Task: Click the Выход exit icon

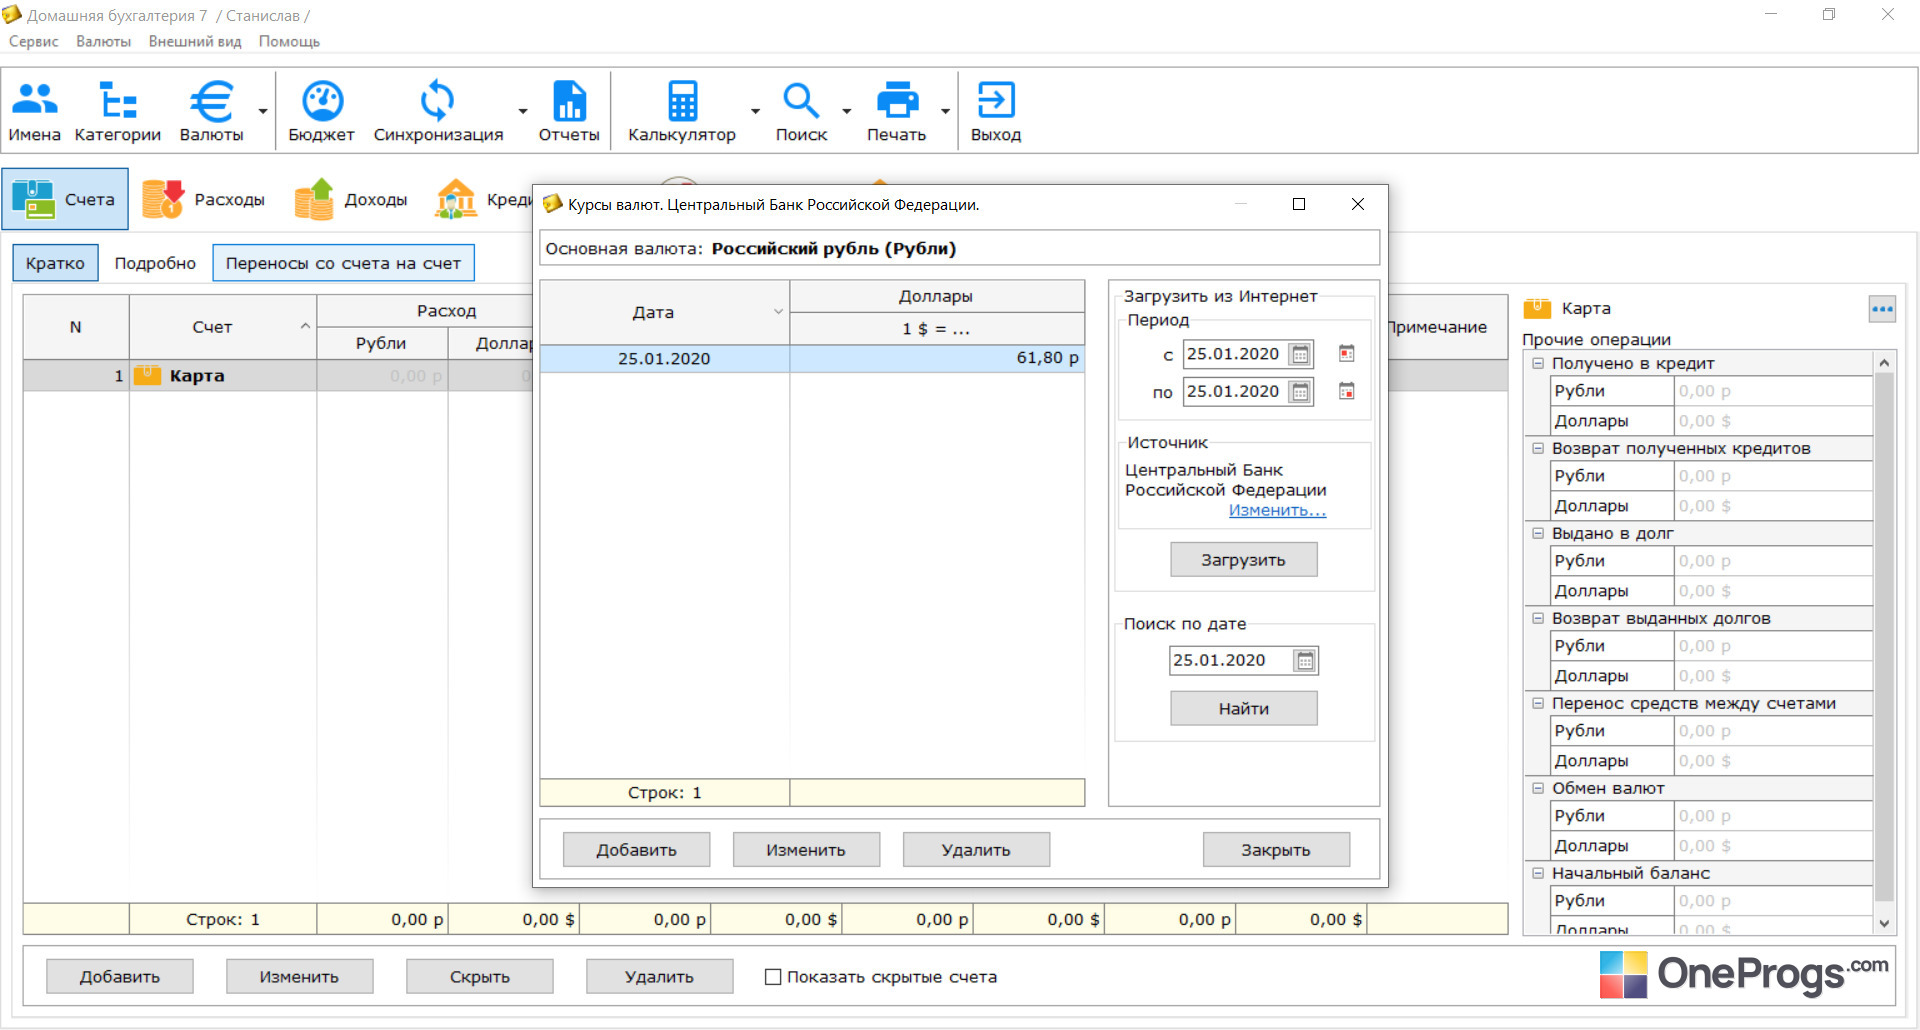Action: point(996,110)
